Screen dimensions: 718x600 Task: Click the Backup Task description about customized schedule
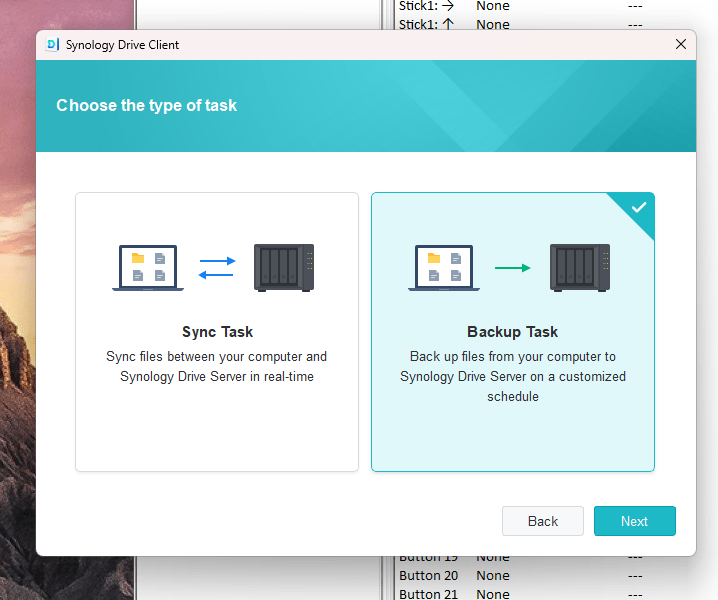[512, 376]
